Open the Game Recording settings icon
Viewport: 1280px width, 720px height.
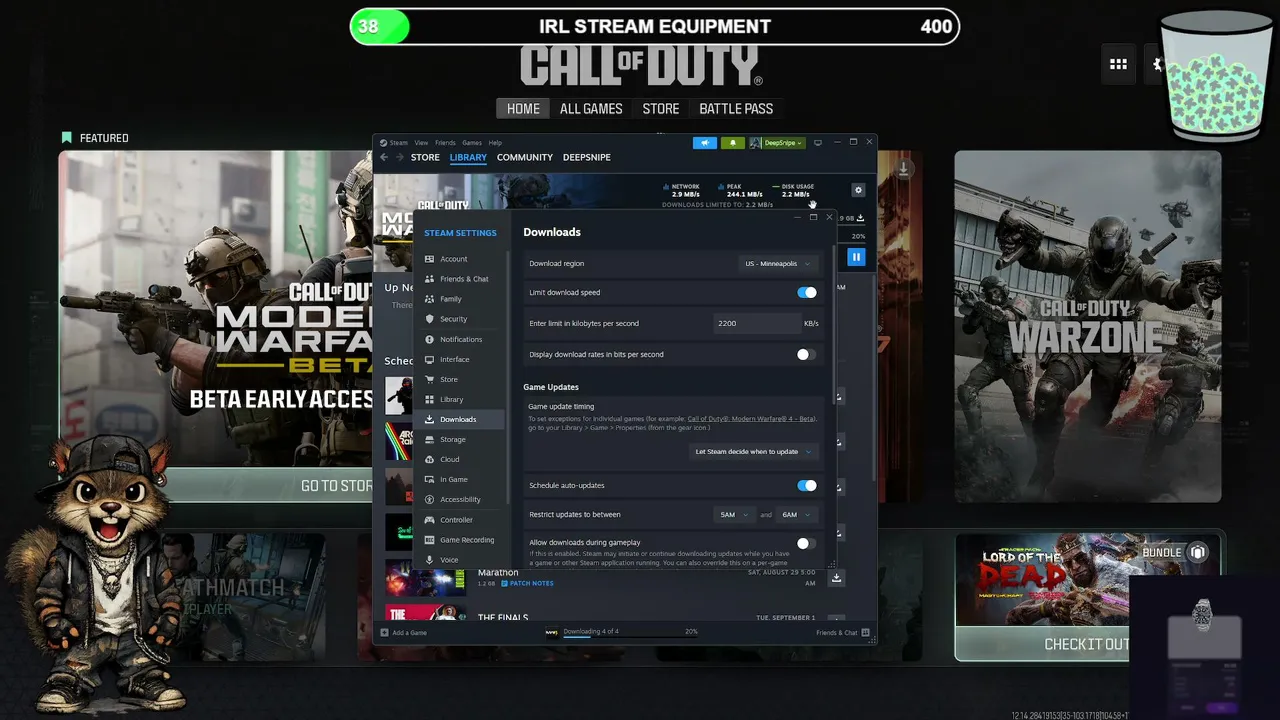coord(430,540)
